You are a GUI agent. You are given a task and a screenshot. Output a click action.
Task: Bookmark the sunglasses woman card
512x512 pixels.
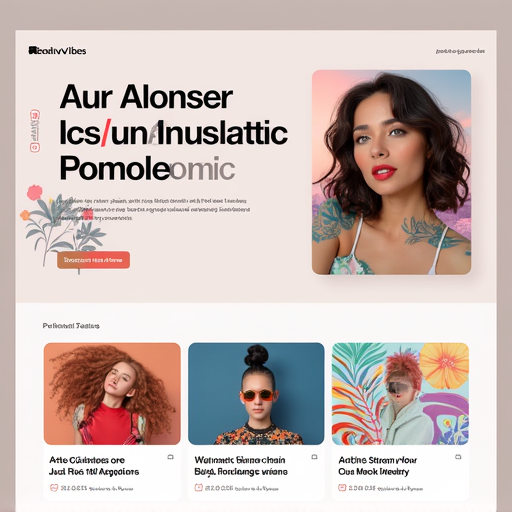point(314,457)
